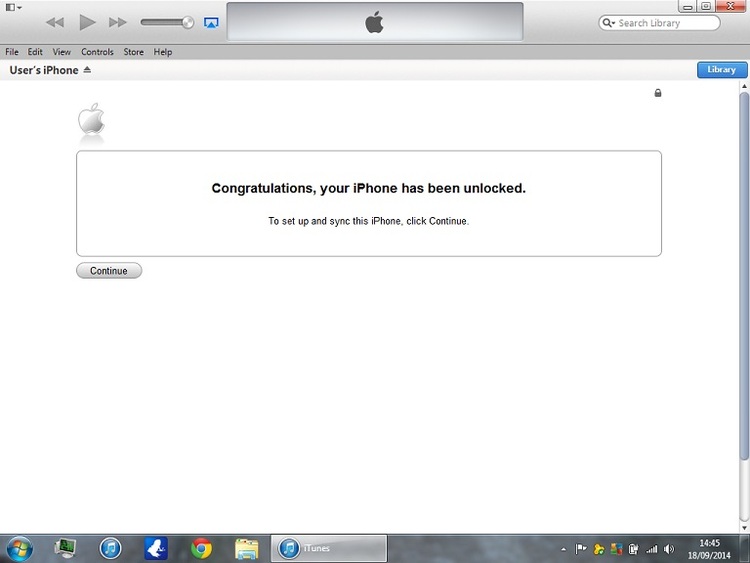750x563 pixels.
Task: Open the Controls menu
Action: pyautogui.click(x=97, y=52)
